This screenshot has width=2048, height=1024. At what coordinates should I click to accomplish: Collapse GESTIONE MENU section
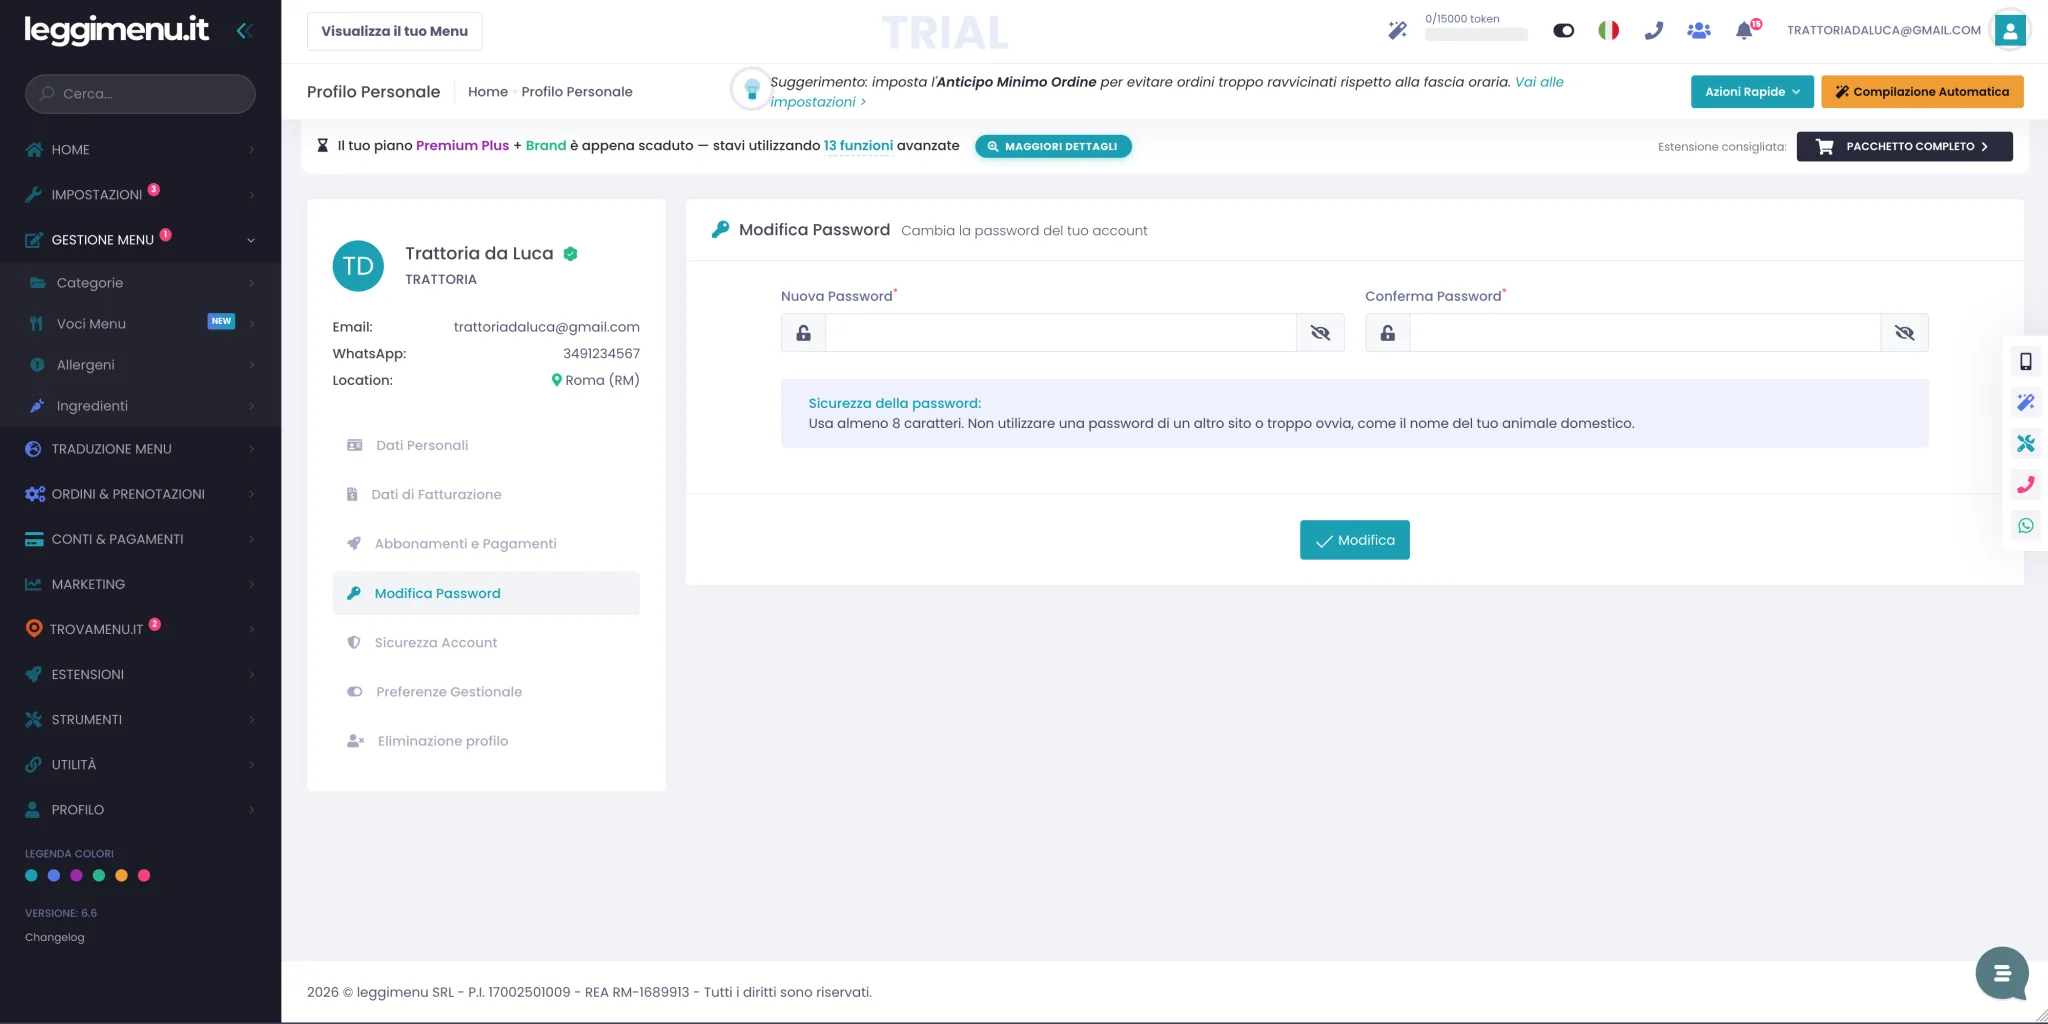point(140,239)
